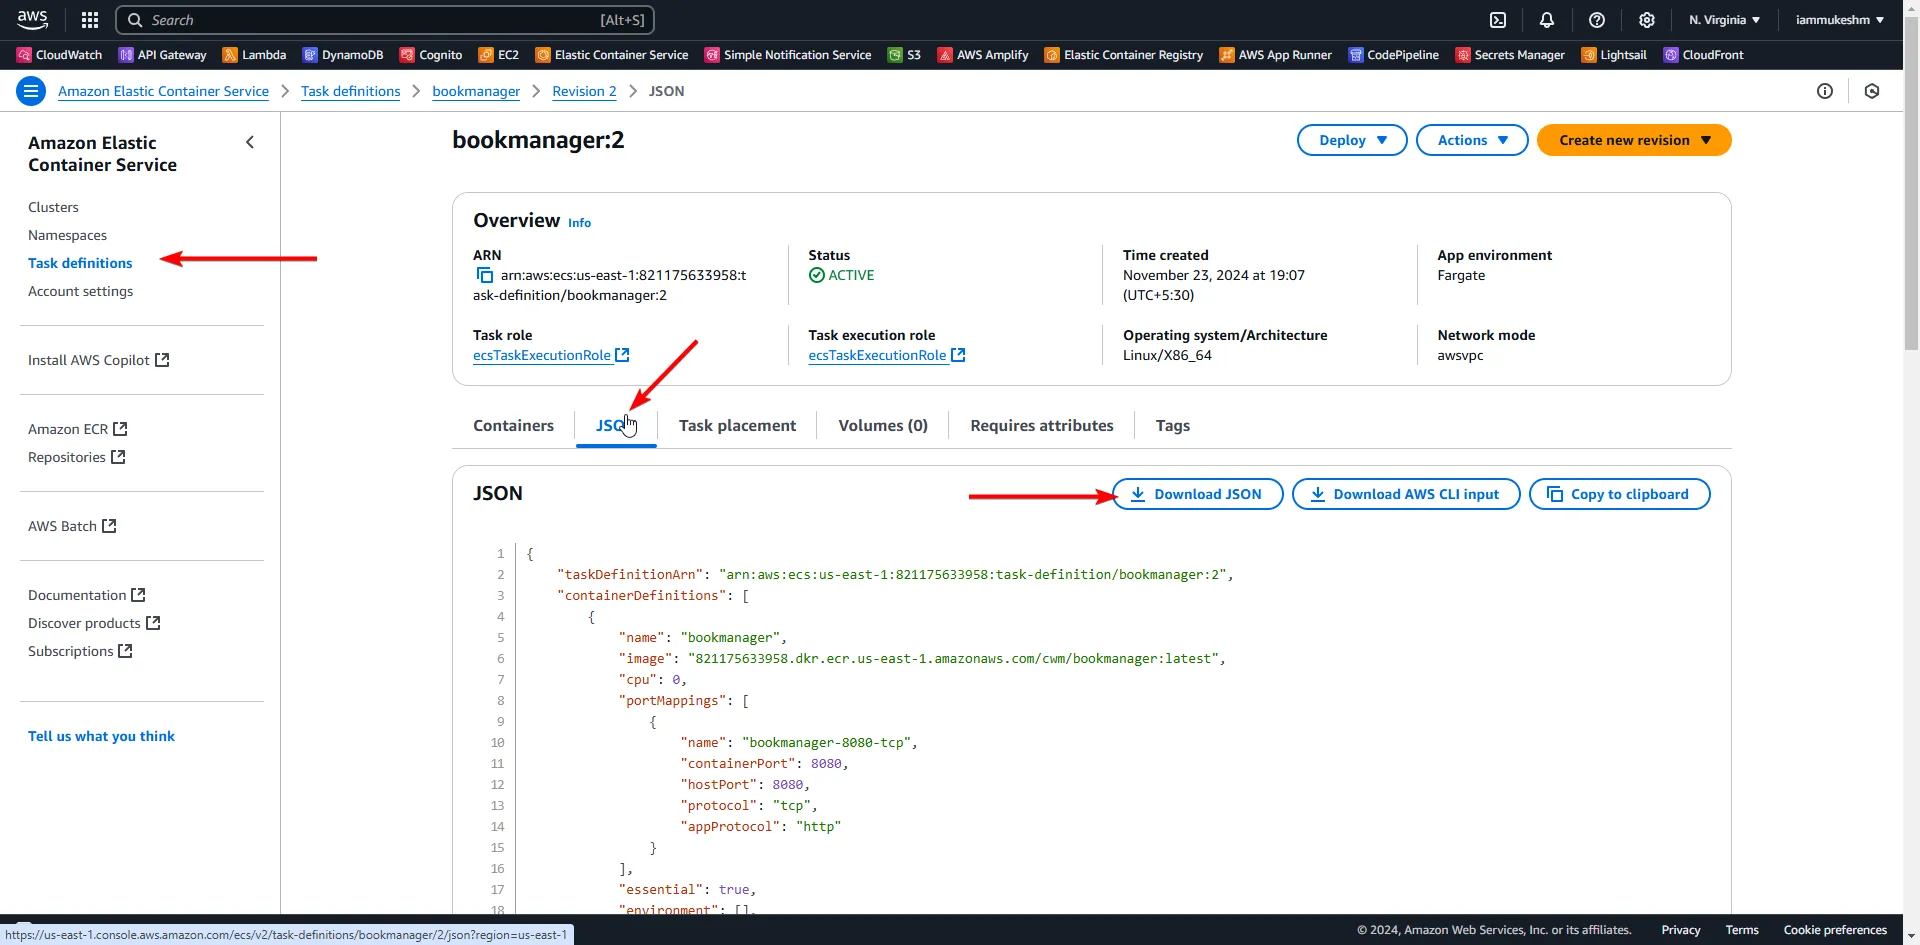Open the notifications bell
Screen dimensions: 1920x945
coord(1547,20)
